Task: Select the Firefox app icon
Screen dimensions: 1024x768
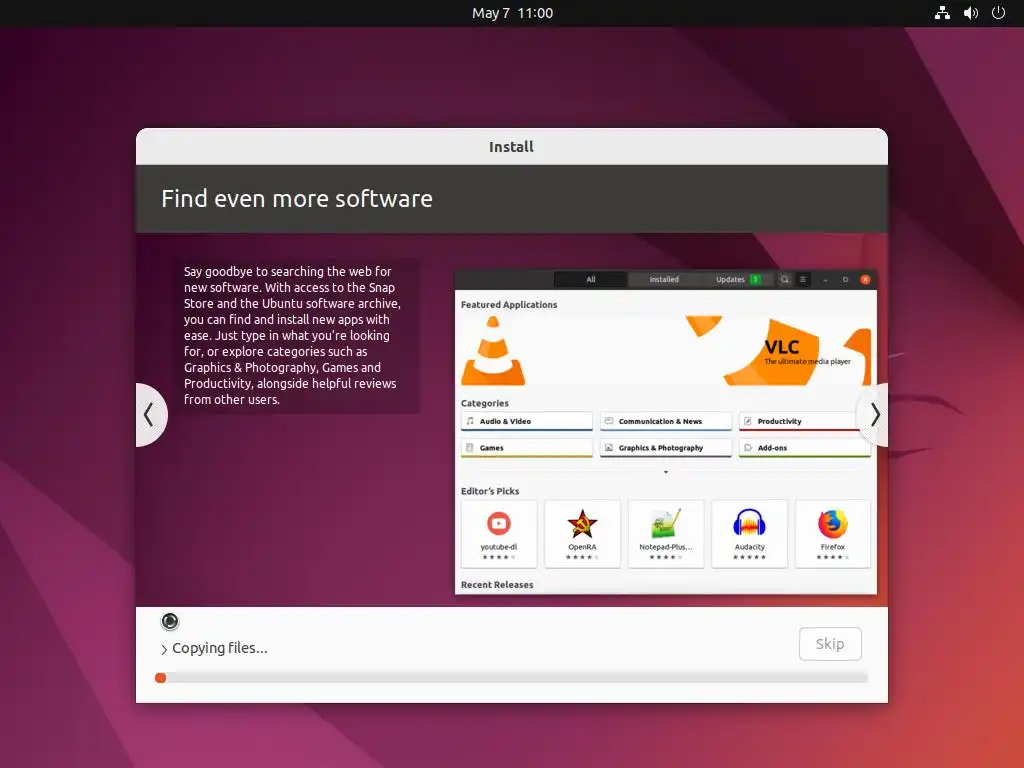Action: 833,523
